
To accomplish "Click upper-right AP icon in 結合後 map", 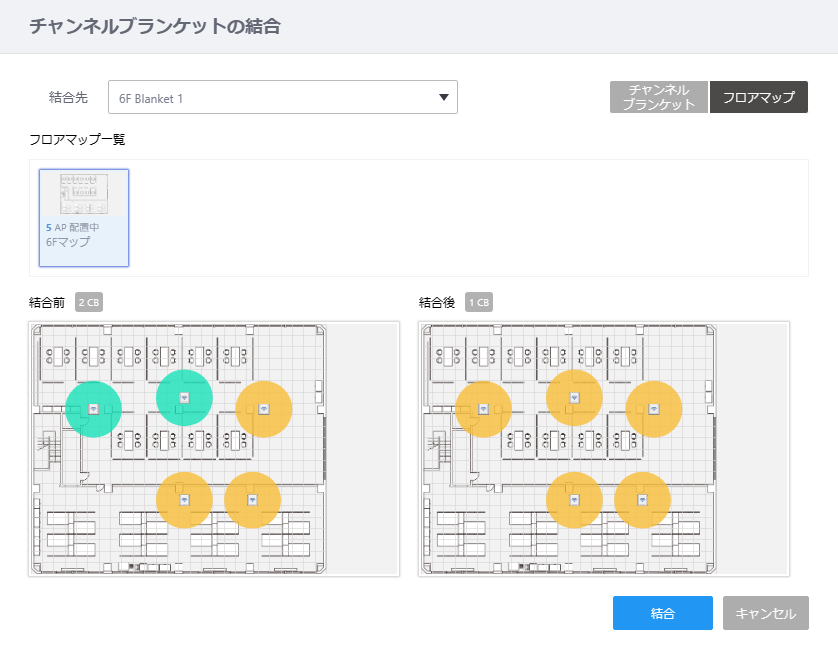I will 654,409.
